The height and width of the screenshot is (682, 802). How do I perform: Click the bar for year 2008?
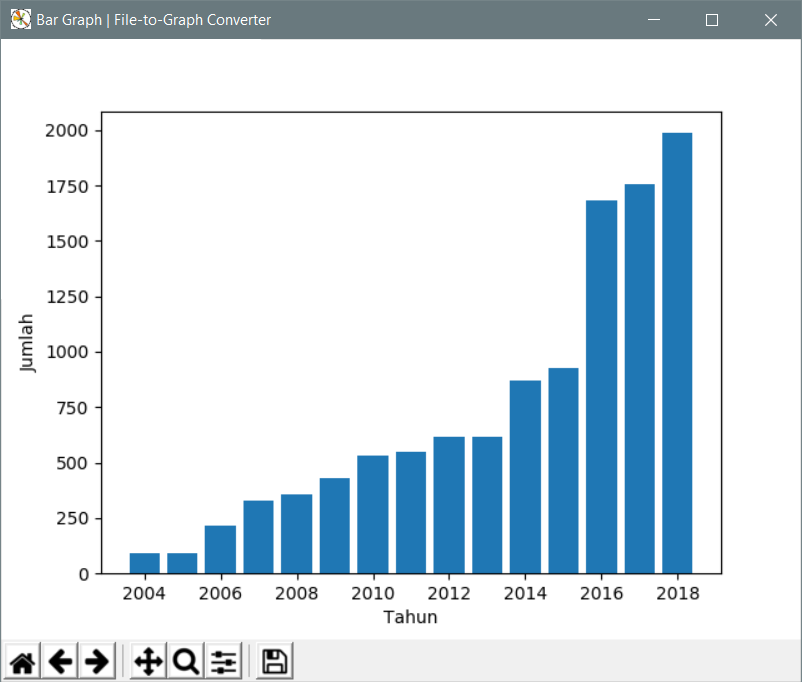coord(297,534)
